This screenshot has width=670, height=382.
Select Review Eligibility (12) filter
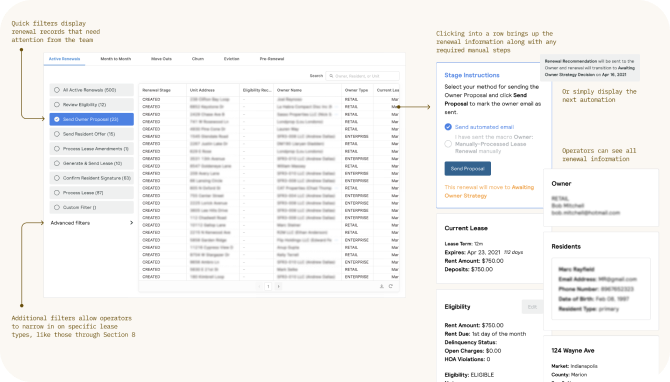pos(91,105)
